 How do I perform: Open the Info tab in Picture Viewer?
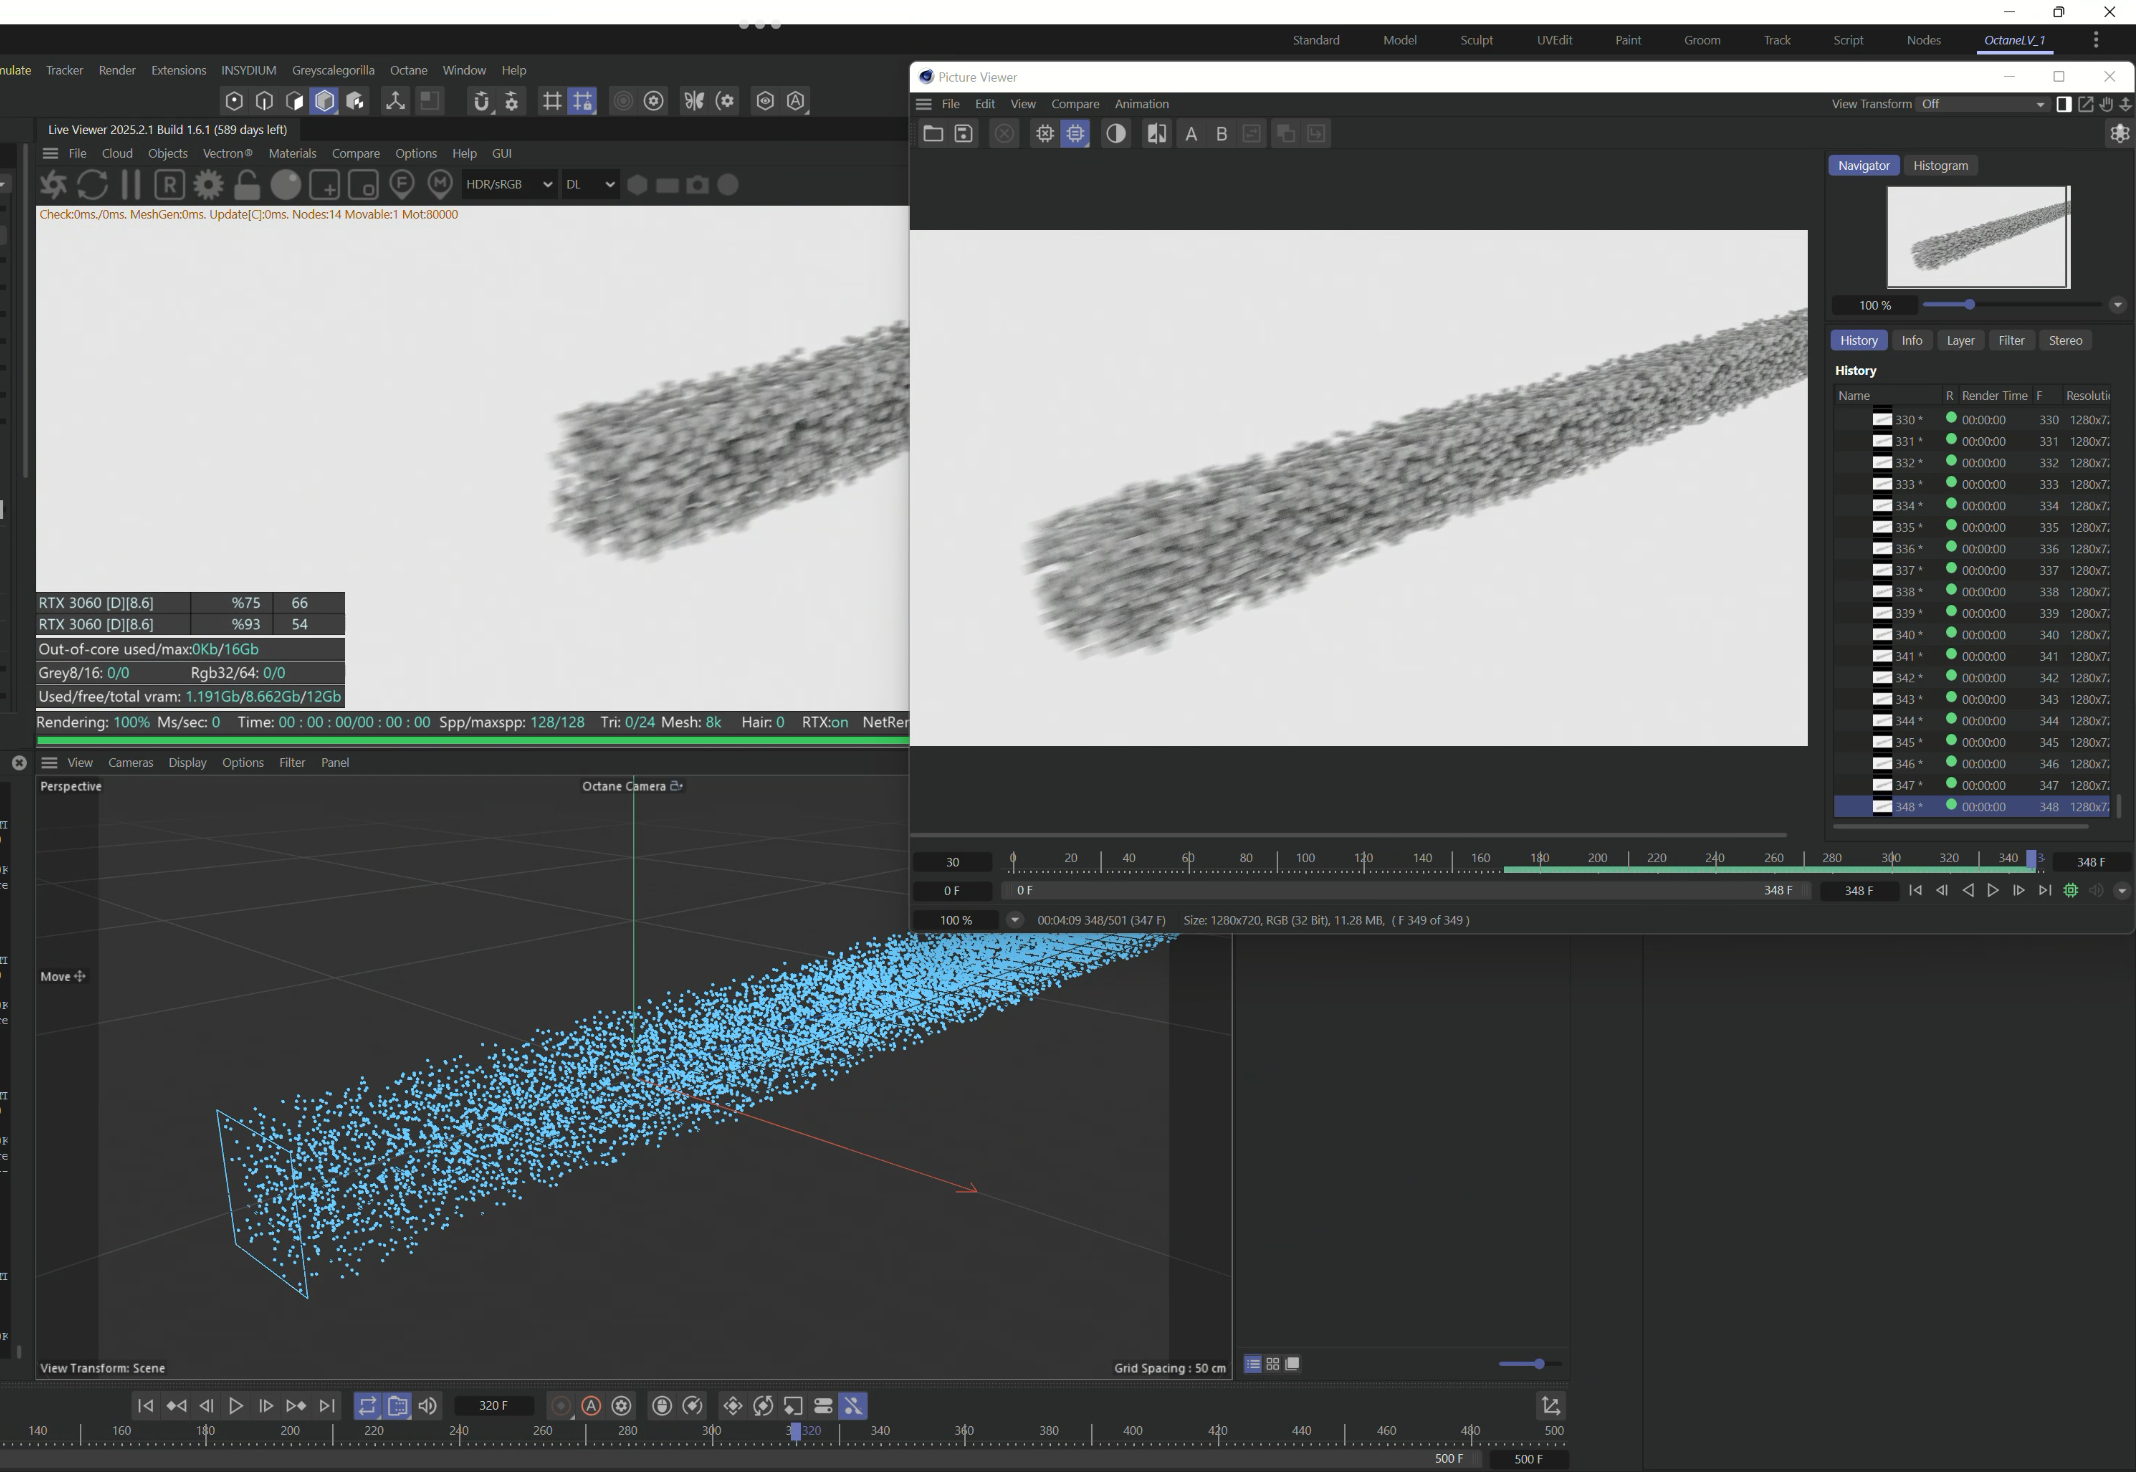tap(1911, 341)
